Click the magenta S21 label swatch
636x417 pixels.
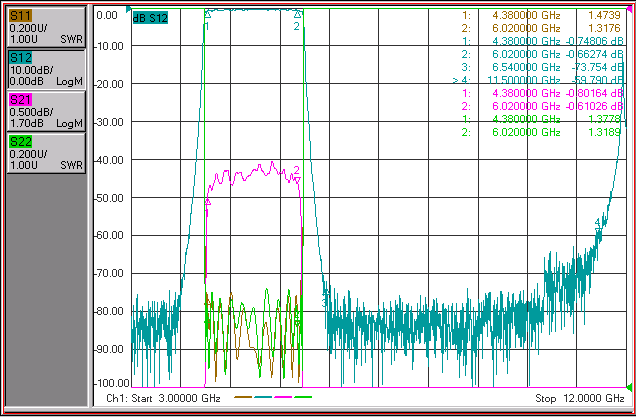point(20,100)
